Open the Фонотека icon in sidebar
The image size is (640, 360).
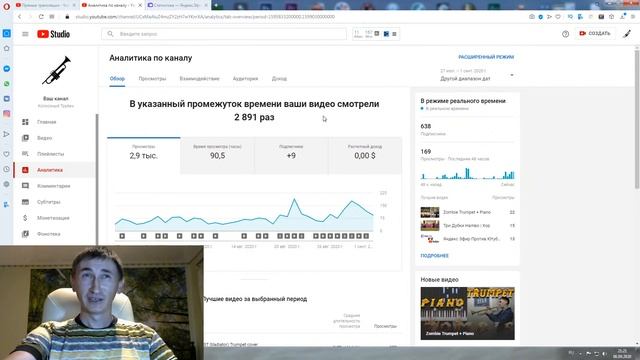point(25,234)
